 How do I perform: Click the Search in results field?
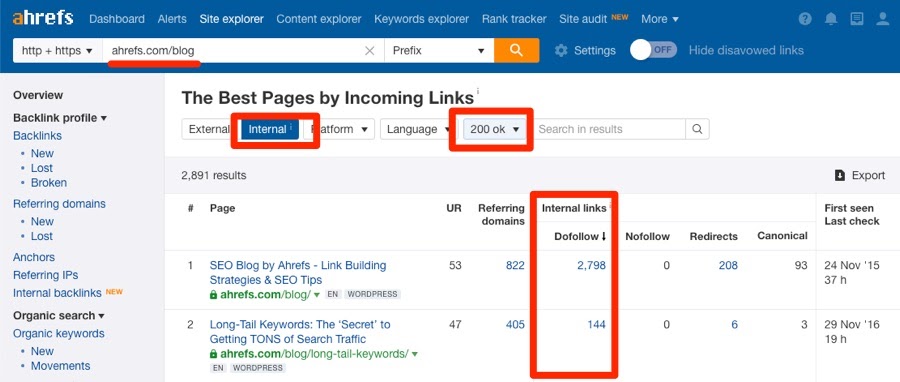point(608,129)
